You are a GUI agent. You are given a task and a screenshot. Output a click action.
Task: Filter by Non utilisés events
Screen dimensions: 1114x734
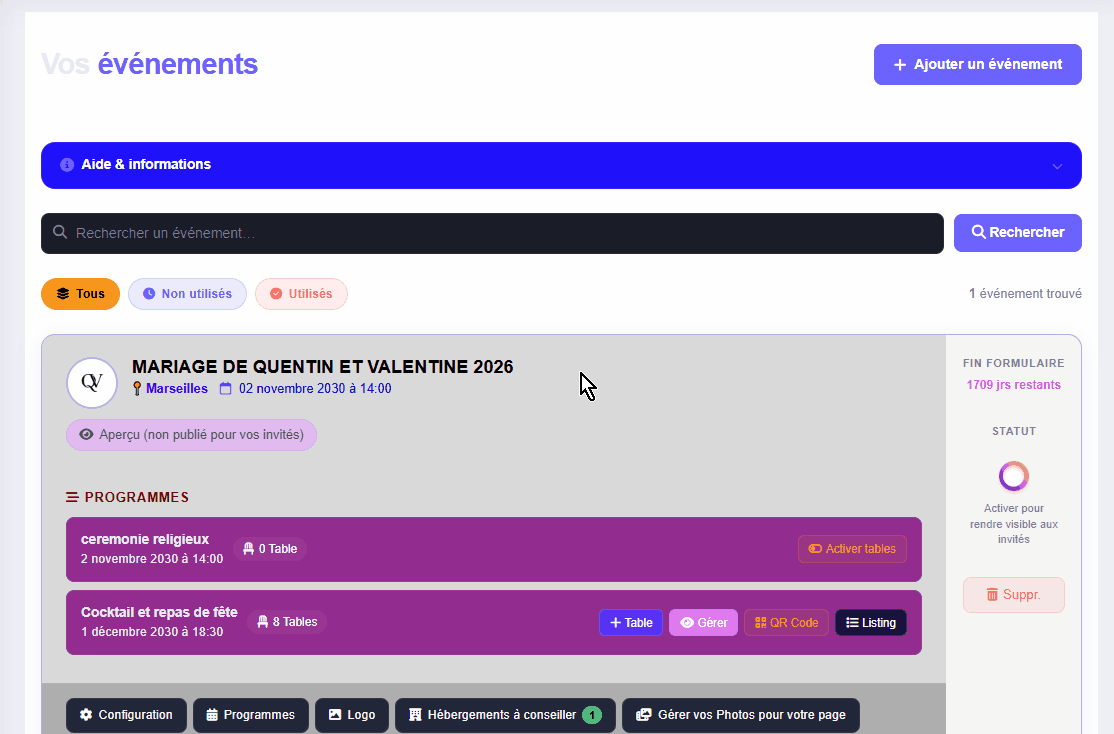[x=187, y=294]
